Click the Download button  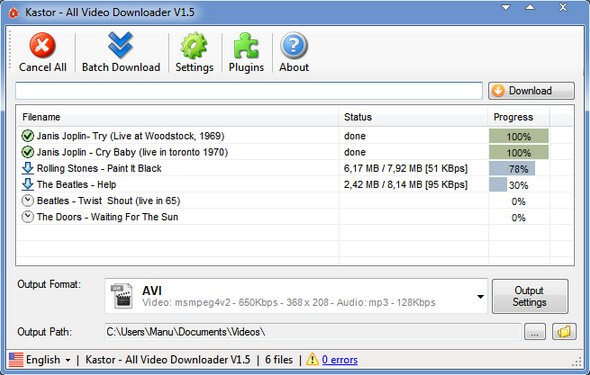(531, 91)
